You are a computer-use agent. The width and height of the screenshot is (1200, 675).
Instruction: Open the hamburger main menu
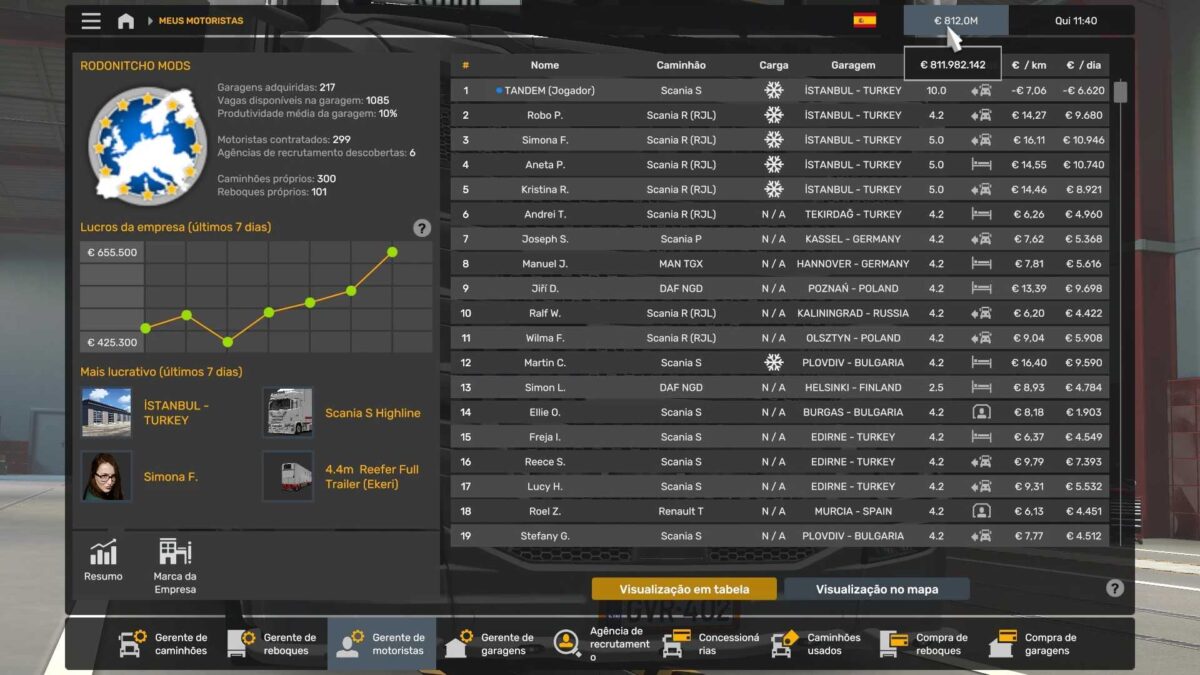click(x=91, y=21)
